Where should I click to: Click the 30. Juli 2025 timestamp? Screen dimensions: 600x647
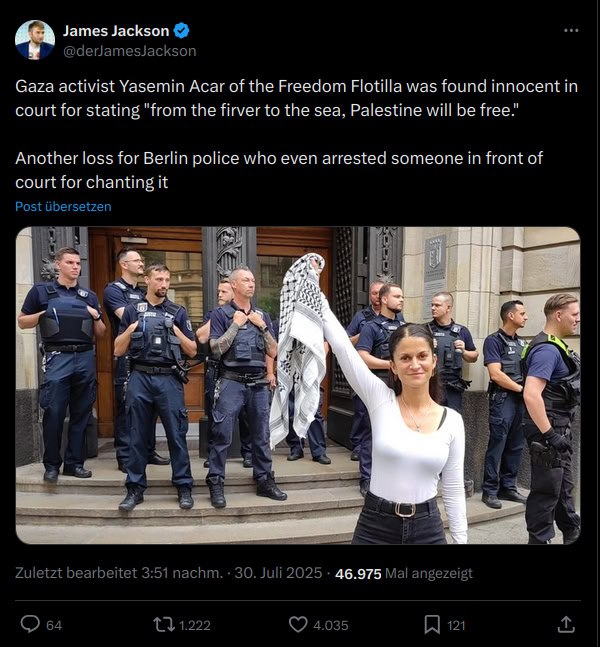pos(278,573)
